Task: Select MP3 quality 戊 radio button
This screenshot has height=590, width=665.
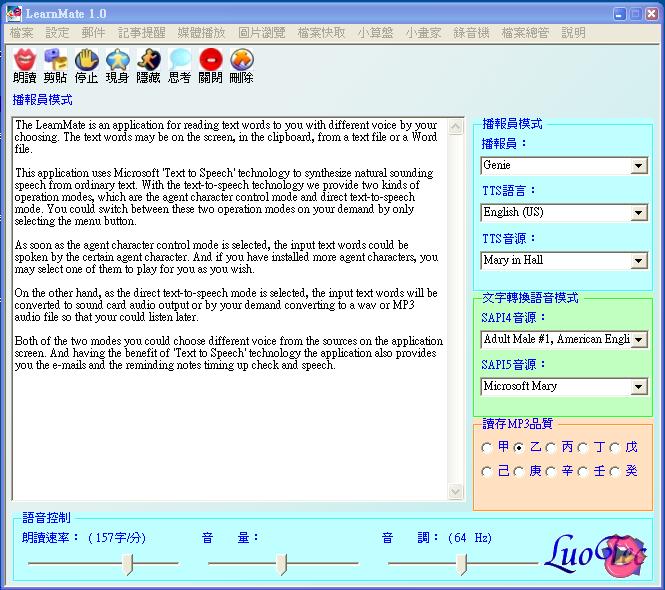Action: pyautogui.click(x=615, y=447)
